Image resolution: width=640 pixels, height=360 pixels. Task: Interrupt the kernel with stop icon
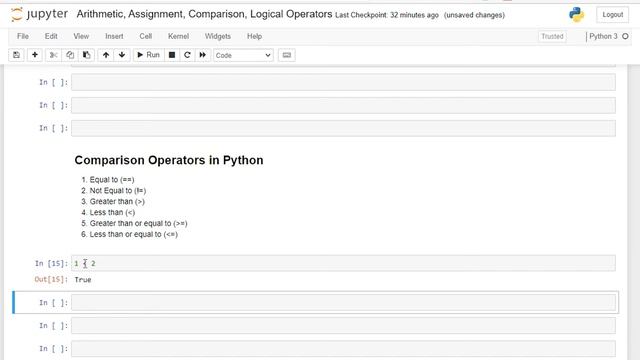(172, 55)
